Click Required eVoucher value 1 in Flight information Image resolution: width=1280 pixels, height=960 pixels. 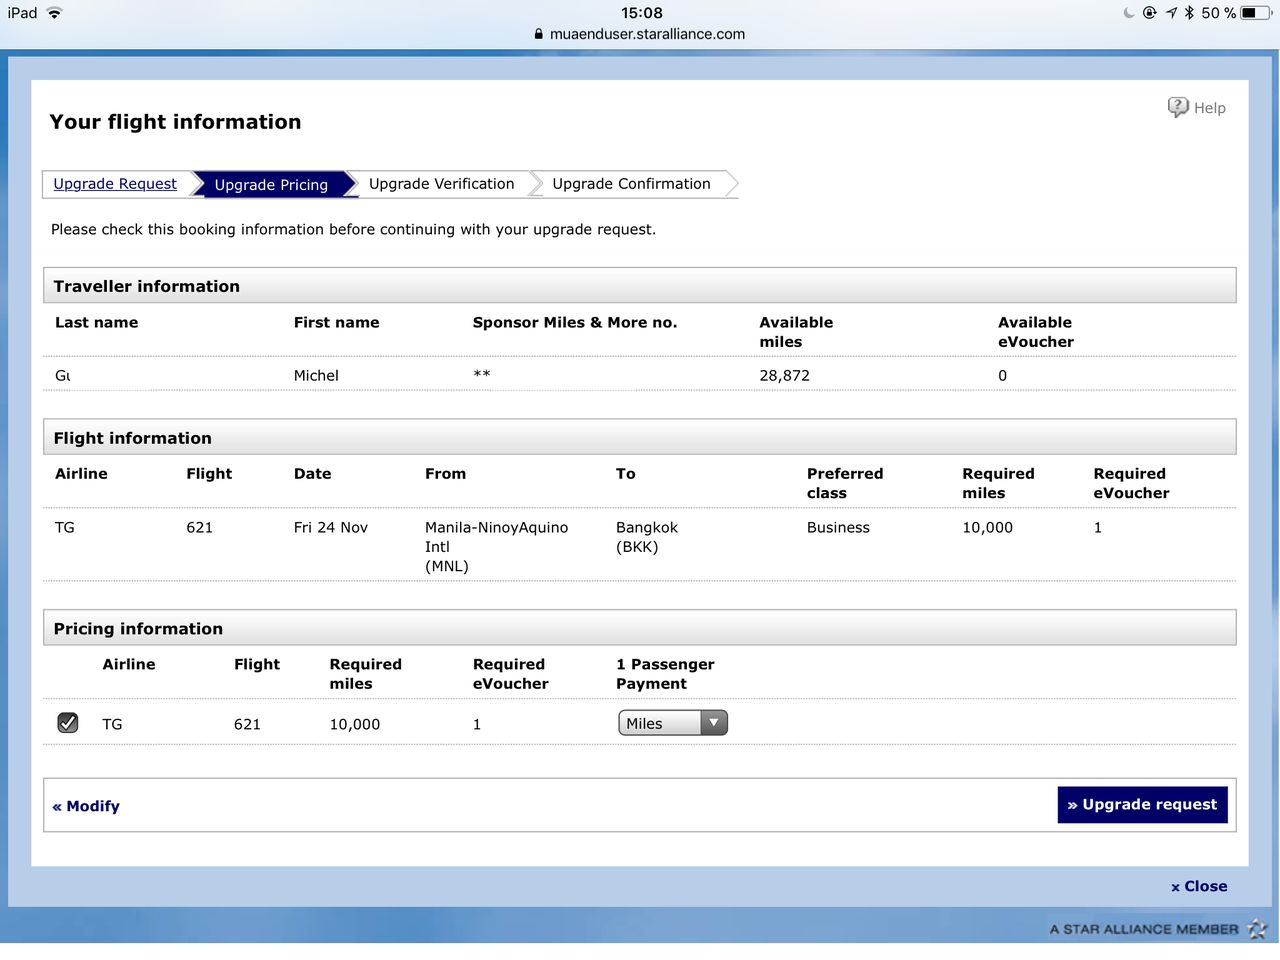[x=1097, y=527]
